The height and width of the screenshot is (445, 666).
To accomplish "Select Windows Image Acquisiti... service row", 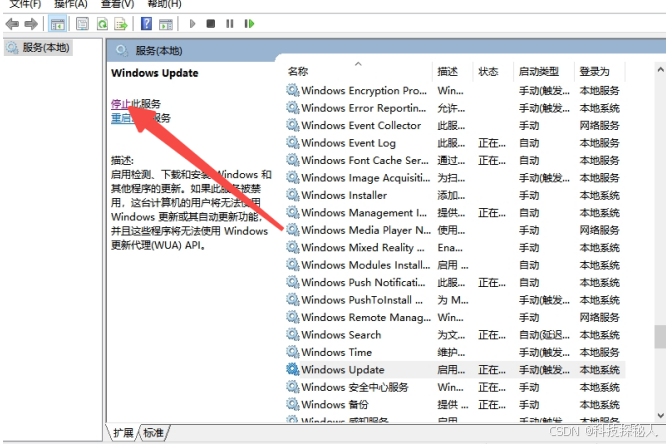I will [454, 178].
